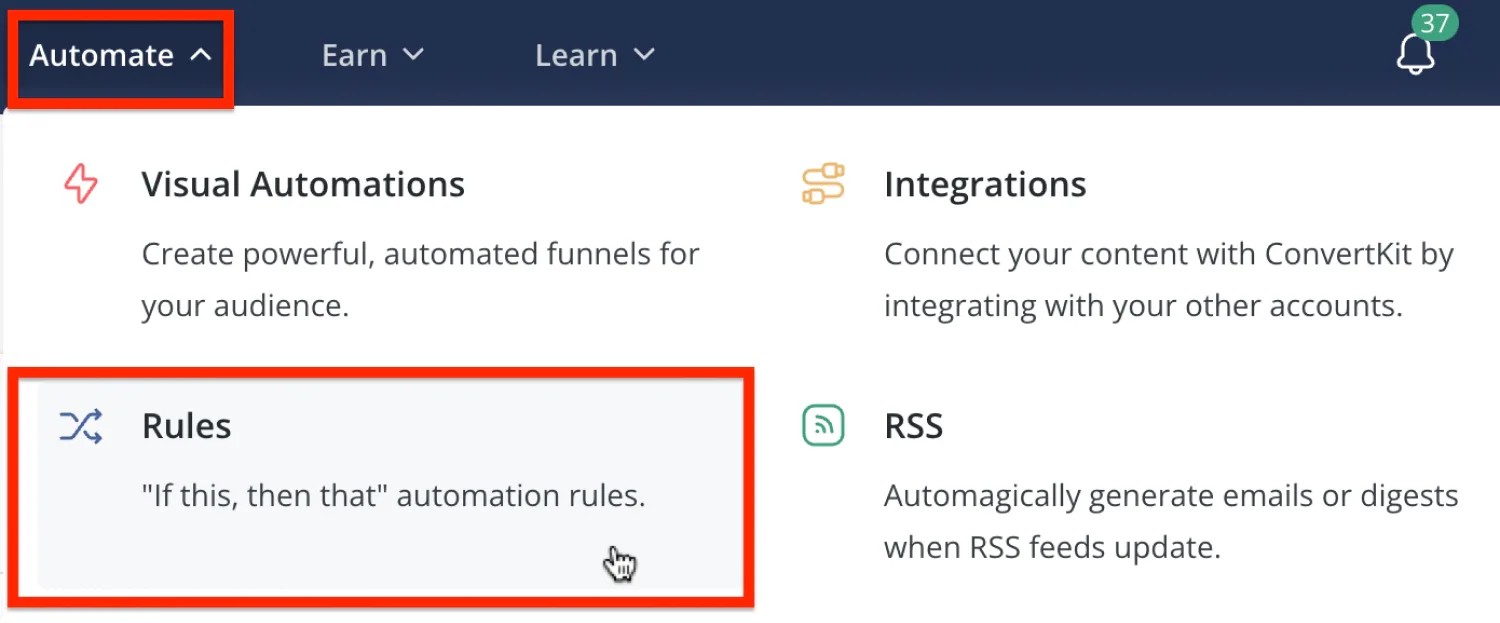Viewport: 1500px width, 623px height.
Task: Click the orange Integrations plug icon
Action: tap(823, 185)
